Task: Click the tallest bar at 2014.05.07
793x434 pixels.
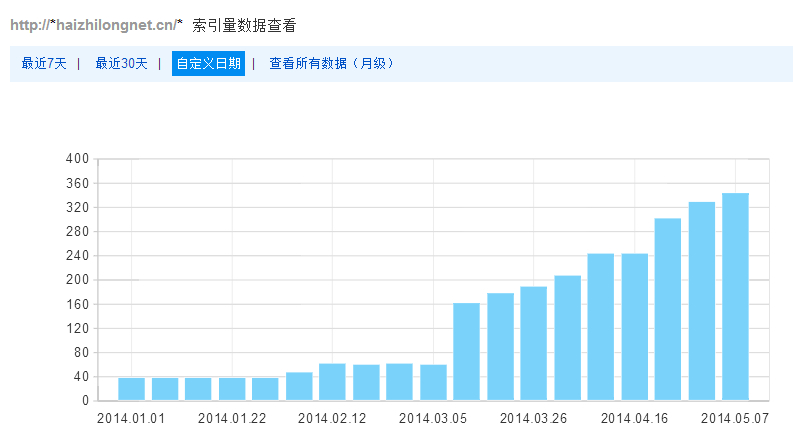Action: click(x=735, y=297)
